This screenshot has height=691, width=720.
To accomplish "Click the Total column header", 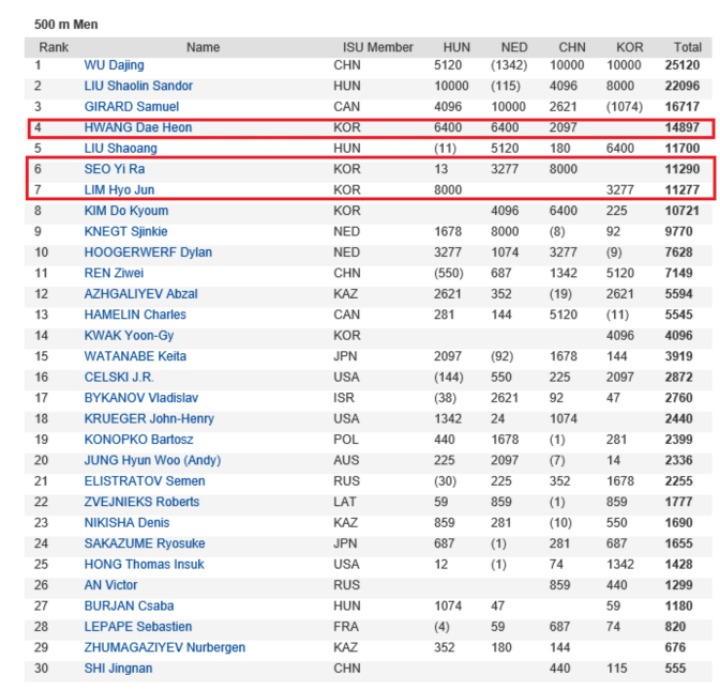I will click(687, 47).
